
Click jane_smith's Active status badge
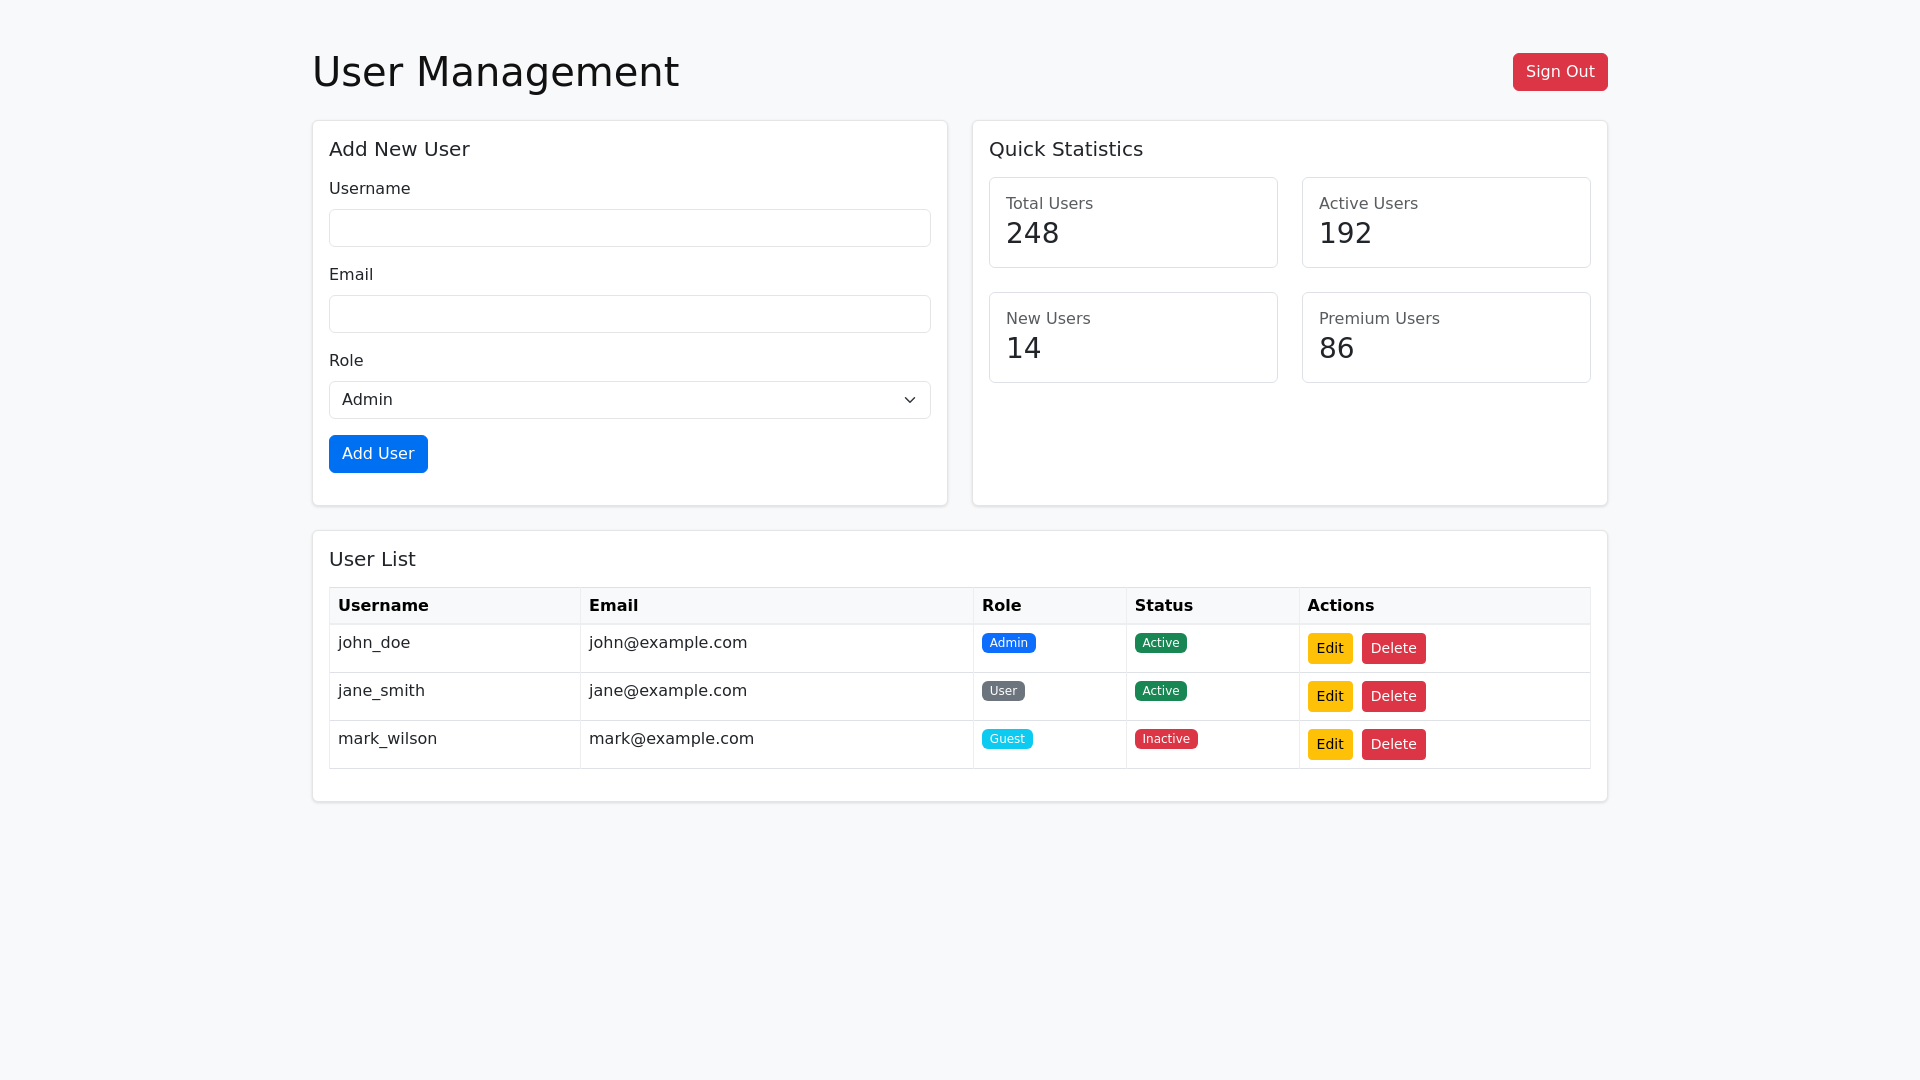1160,691
